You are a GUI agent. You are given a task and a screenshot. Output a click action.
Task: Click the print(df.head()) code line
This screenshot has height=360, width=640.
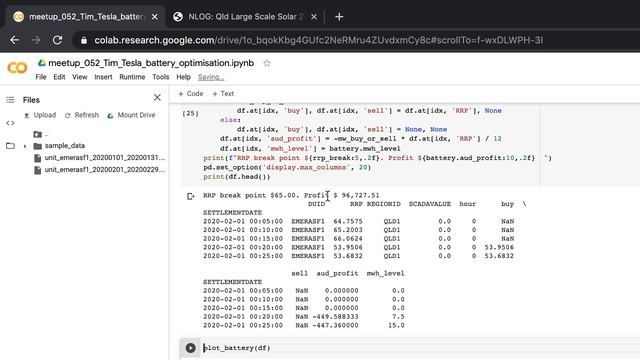pyautogui.click(x=237, y=176)
